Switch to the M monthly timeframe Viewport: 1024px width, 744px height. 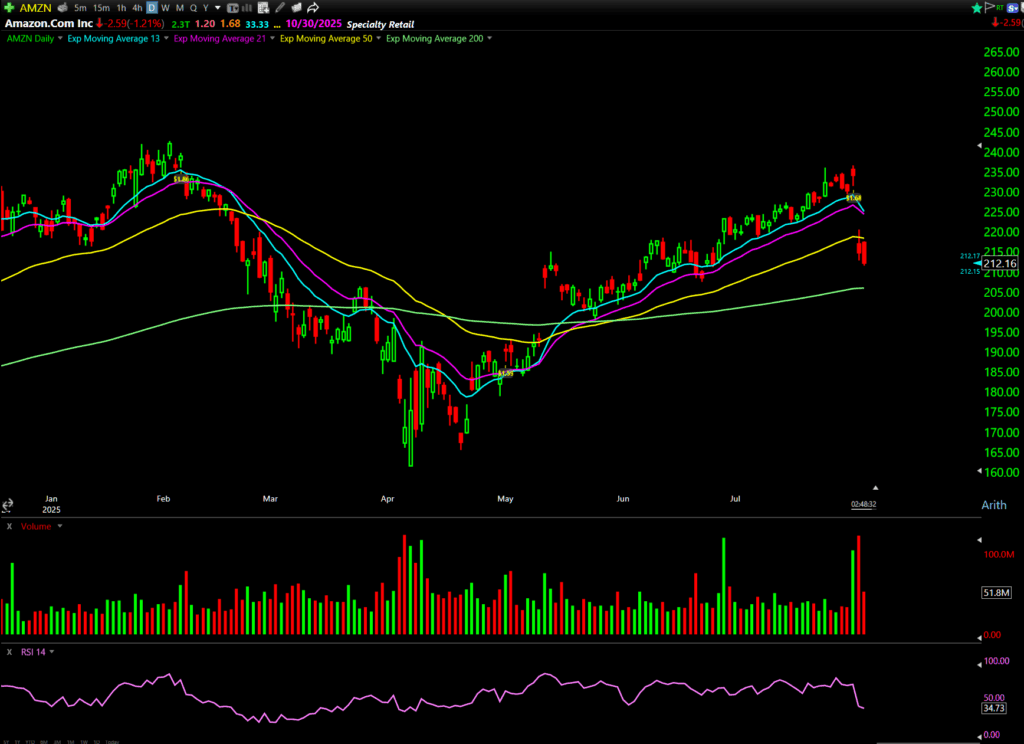tap(180, 8)
